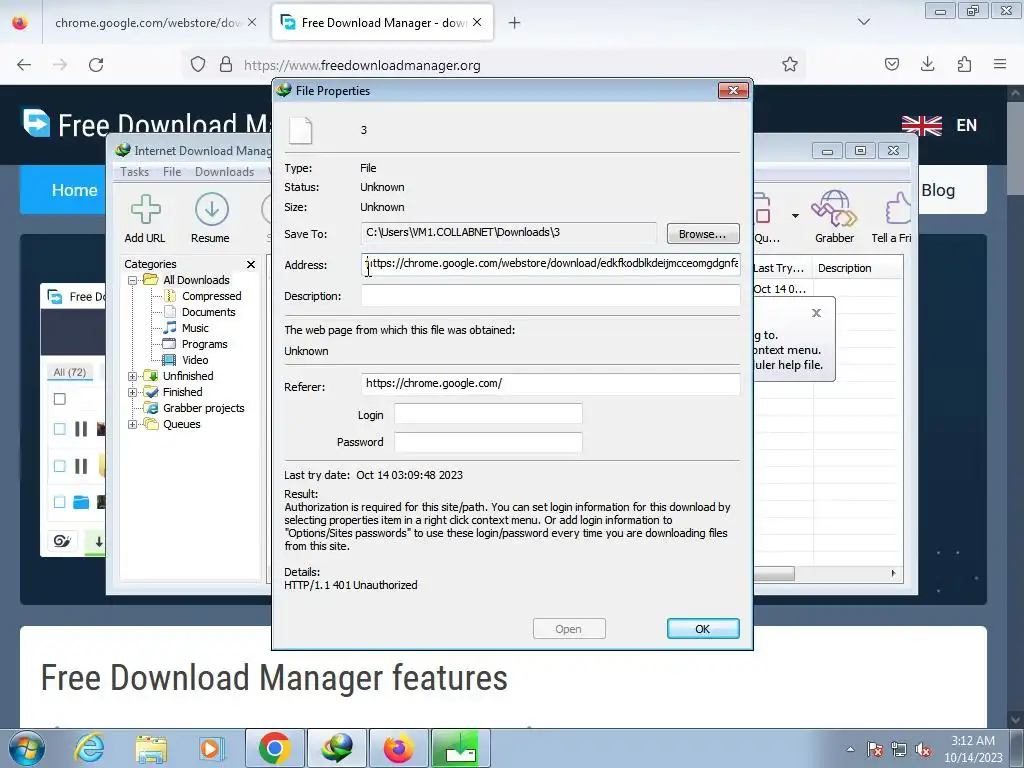Click the Description field
The image size is (1024, 768).
coord(551,295)
